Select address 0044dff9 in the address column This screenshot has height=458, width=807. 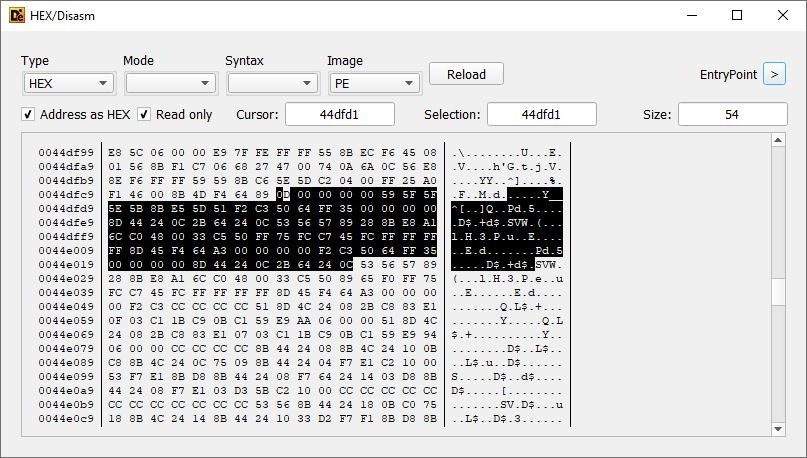[66, 236]
